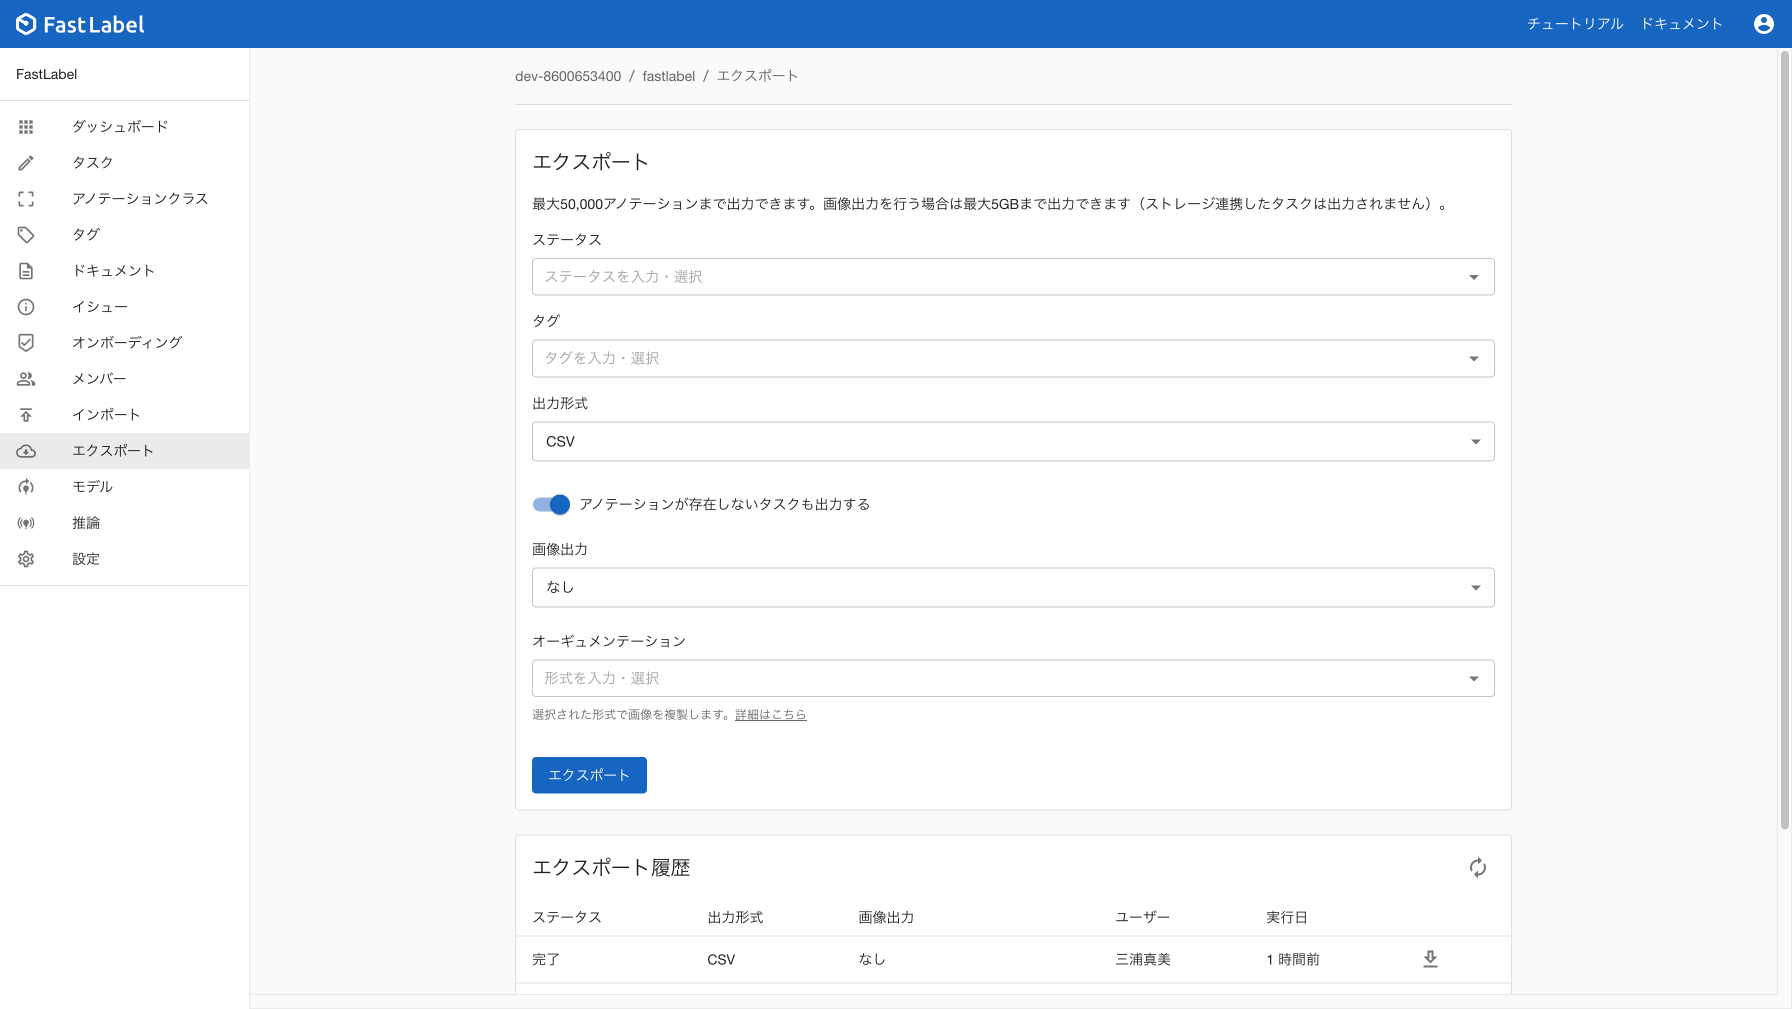The width and height of the screenshot is (1792, 1009).
Task: Open the user account avatar menu
Action: pyautogui.click(x=1764, y=24)
